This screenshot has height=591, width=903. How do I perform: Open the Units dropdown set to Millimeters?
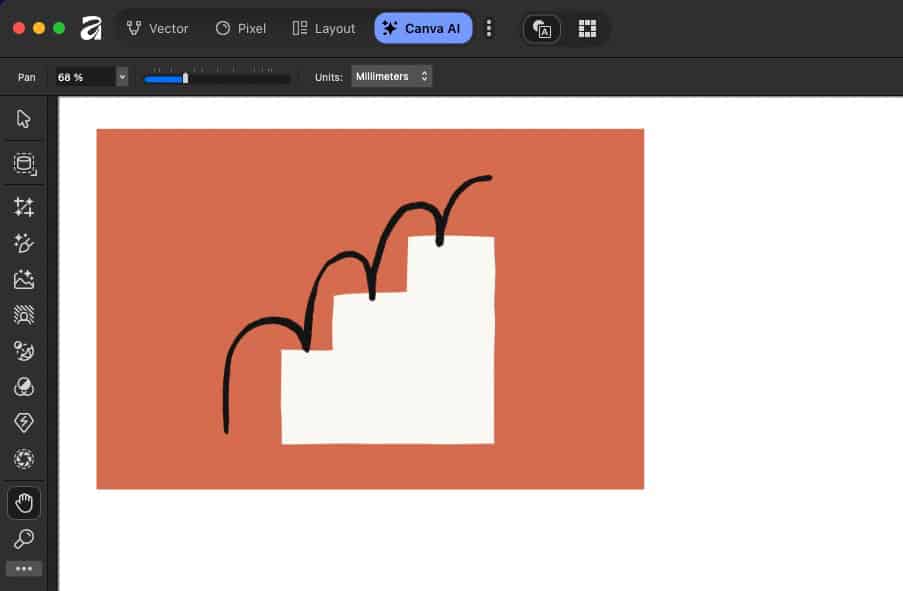(392, 76)
